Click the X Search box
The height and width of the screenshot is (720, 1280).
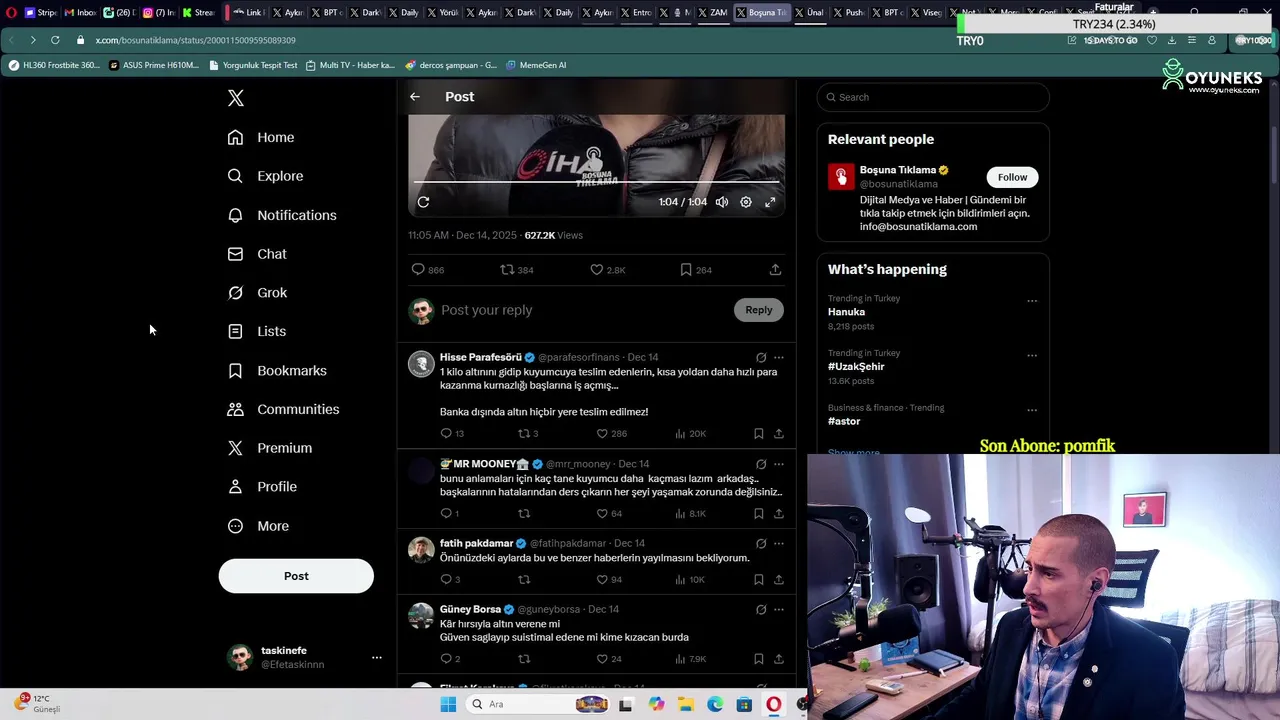933,97
